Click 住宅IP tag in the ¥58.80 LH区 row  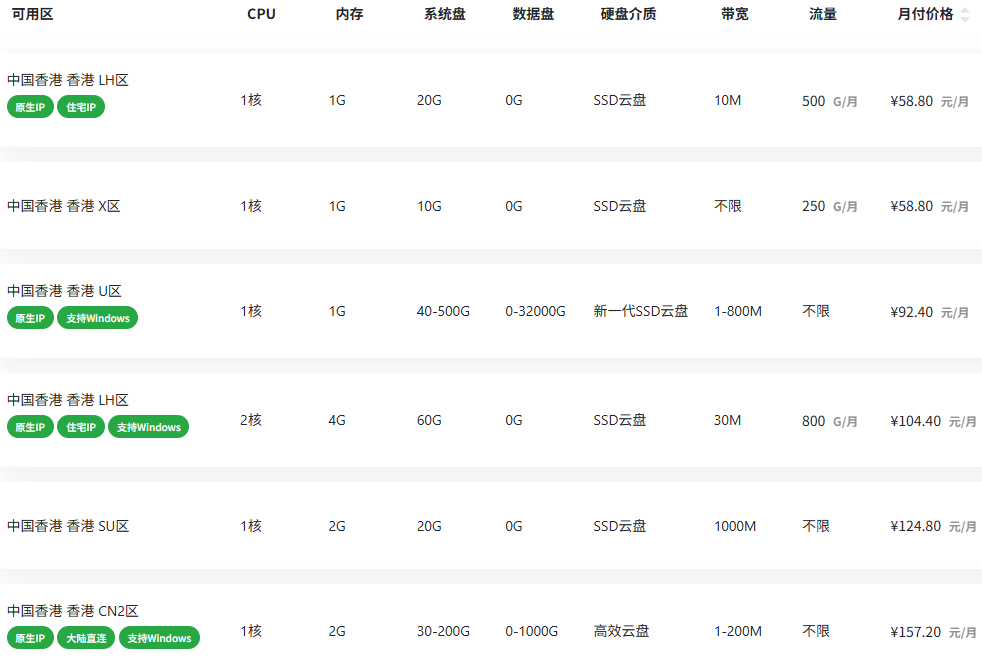81,107
